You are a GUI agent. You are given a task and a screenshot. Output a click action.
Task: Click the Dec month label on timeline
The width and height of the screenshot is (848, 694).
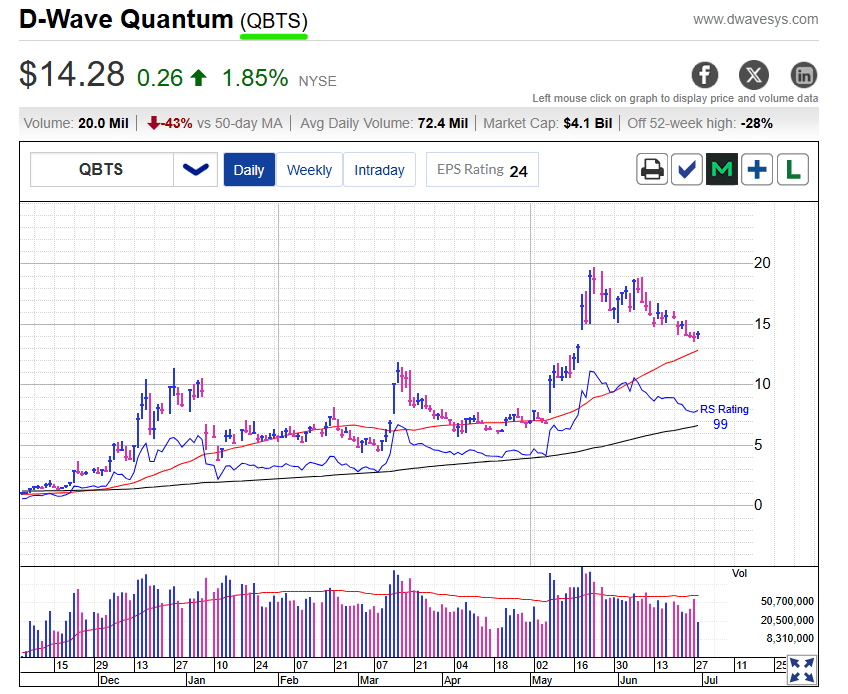[x=110, y=680]
